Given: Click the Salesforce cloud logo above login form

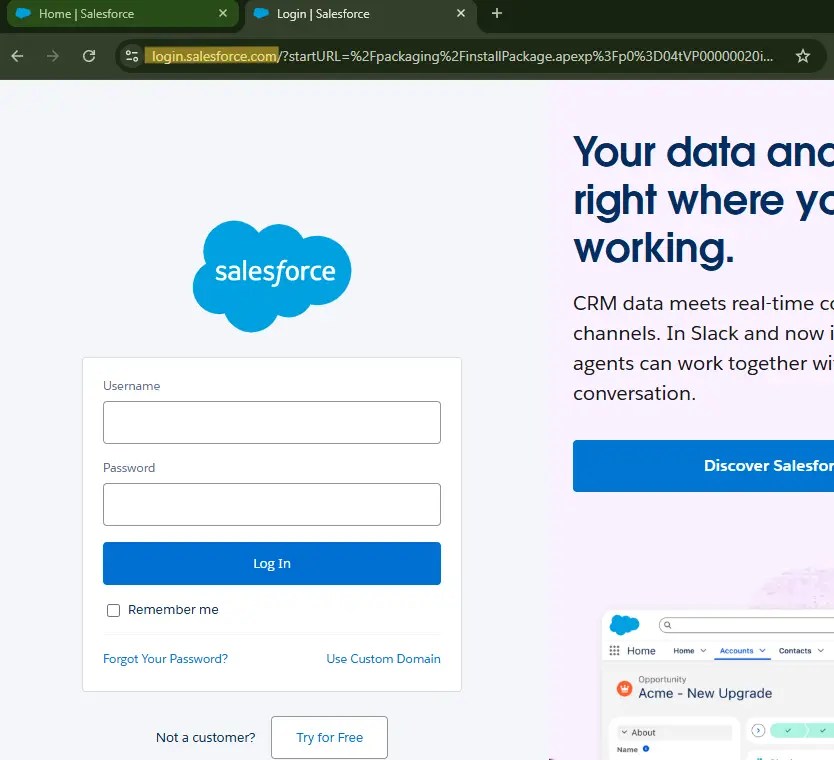Looking at the screenshot, I should click(x=271, y=272).
